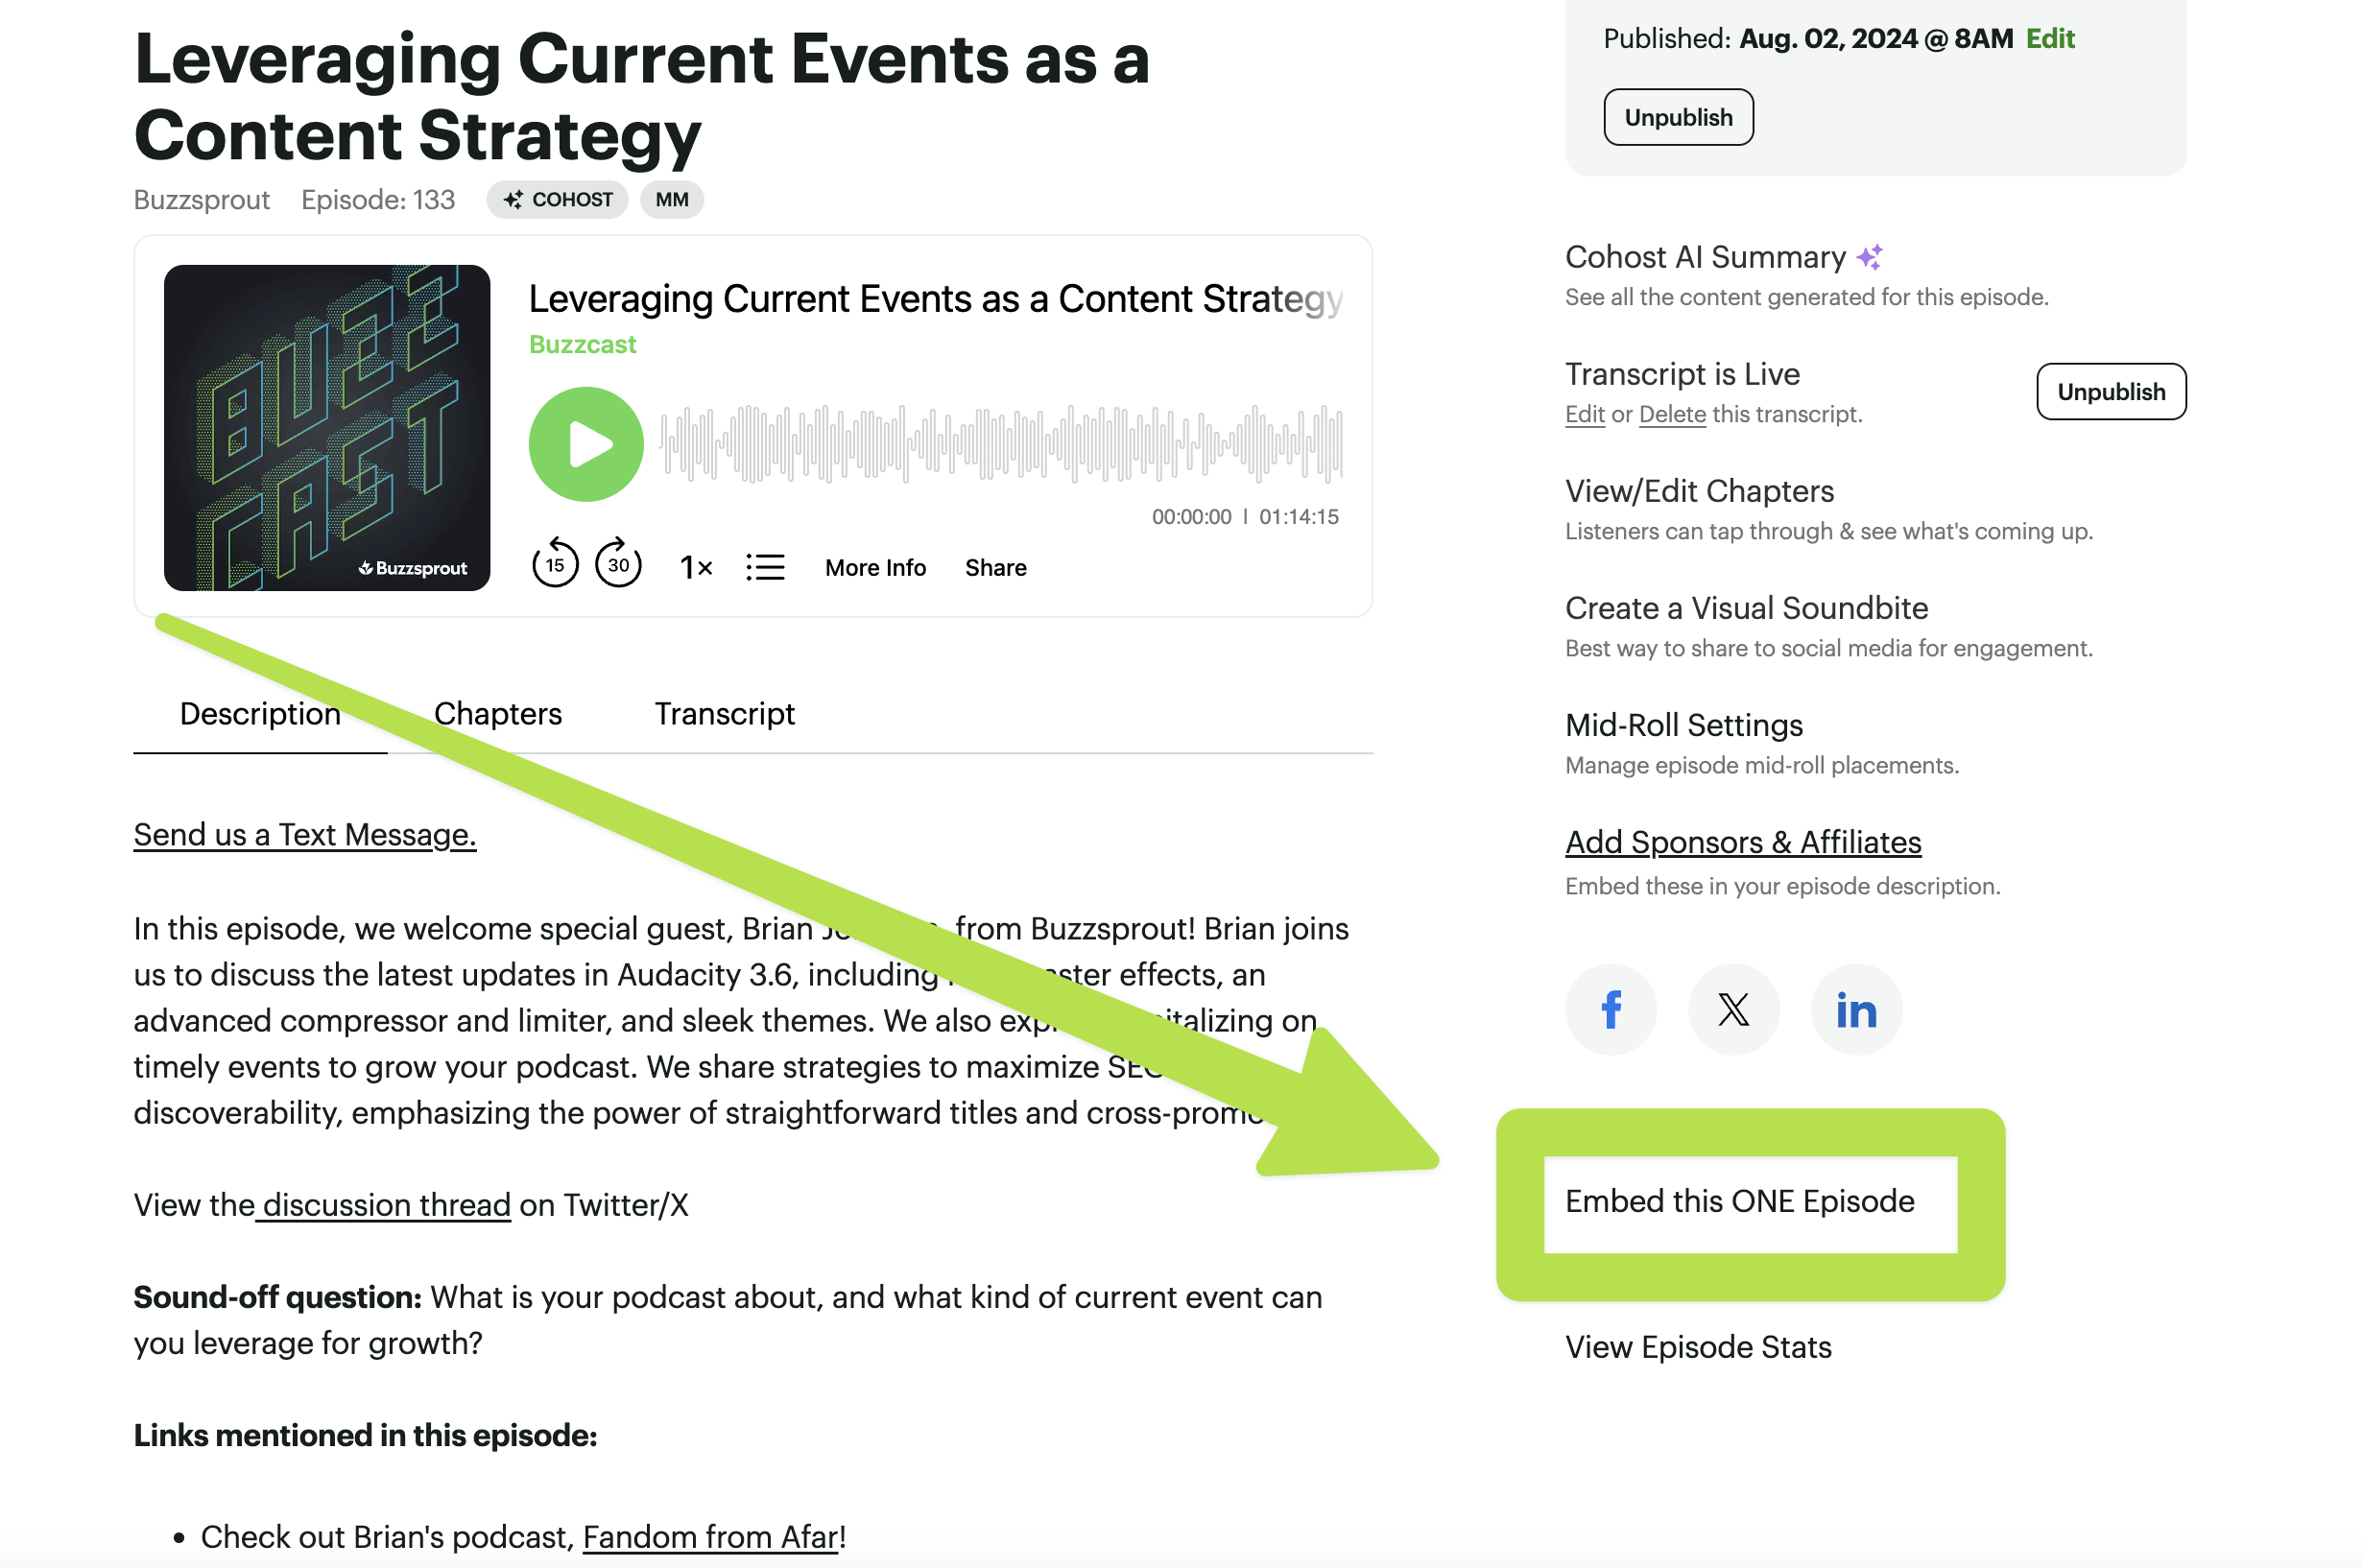
Task: Seek in the audio waveform
Action: click(x=1000, y=444)
